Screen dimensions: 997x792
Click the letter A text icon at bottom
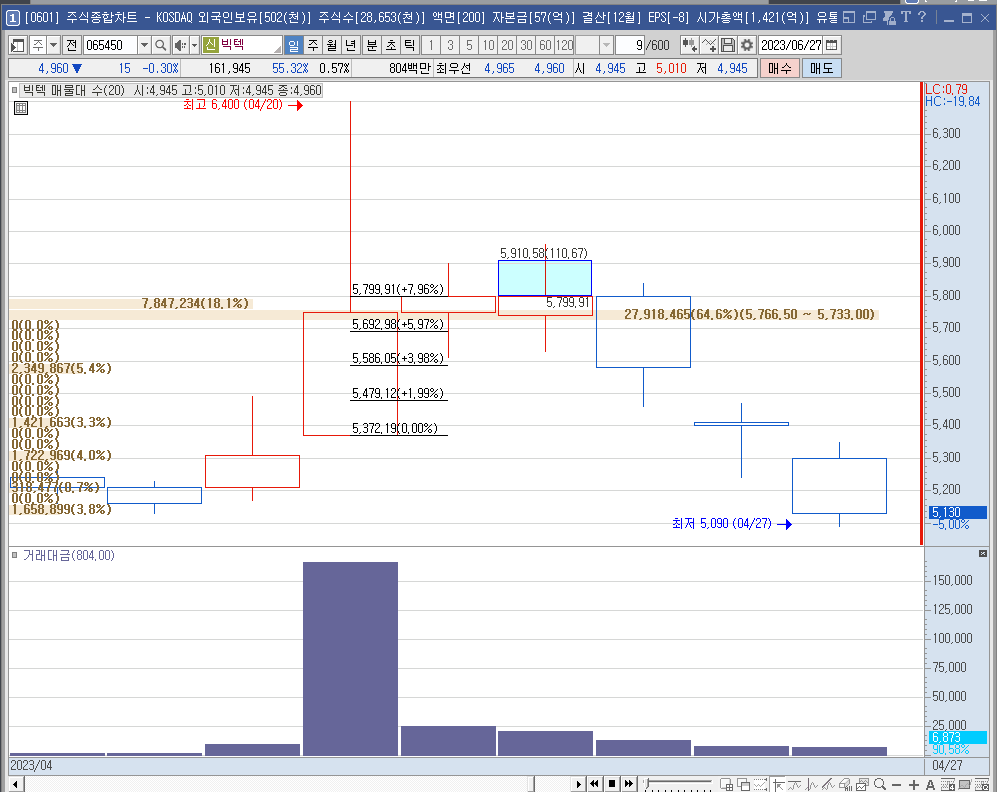[x=930, y=785]
